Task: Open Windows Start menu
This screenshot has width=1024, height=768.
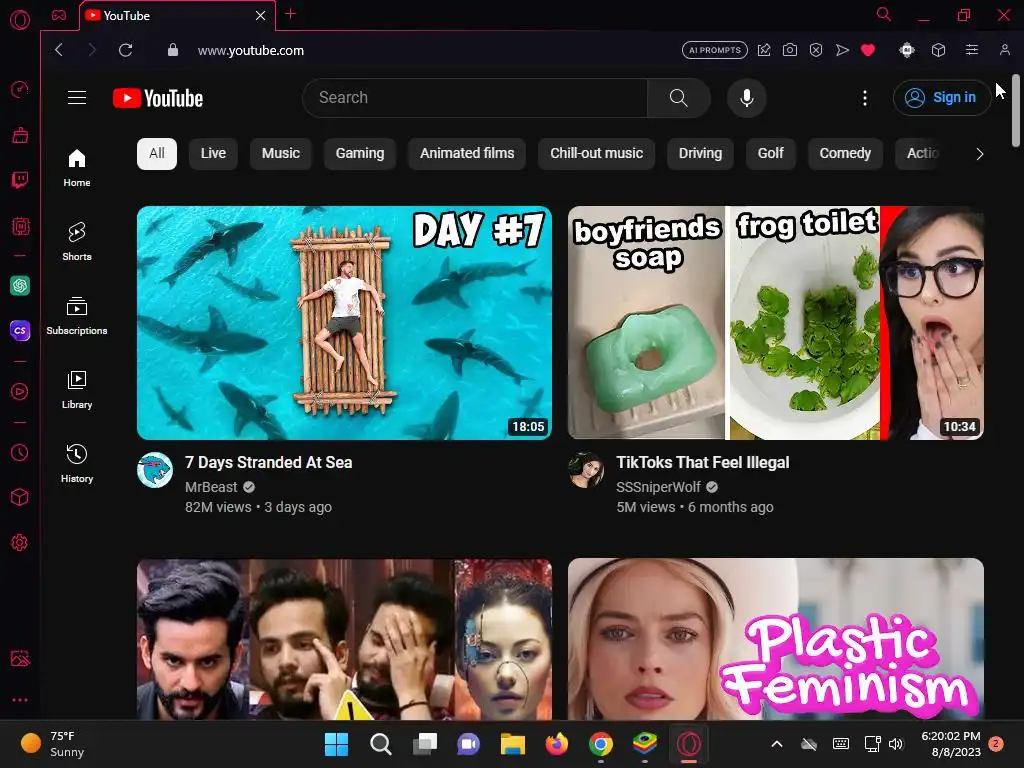Action: 336,744
